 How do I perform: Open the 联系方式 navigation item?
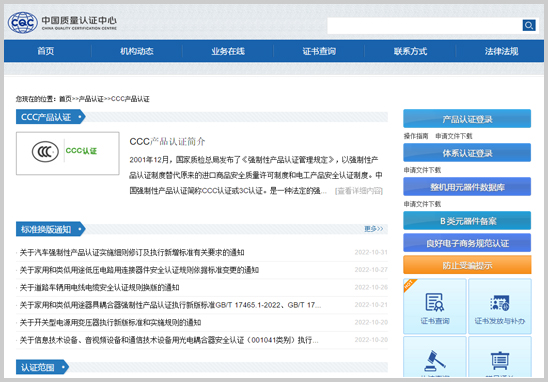[x=410, y=51]
